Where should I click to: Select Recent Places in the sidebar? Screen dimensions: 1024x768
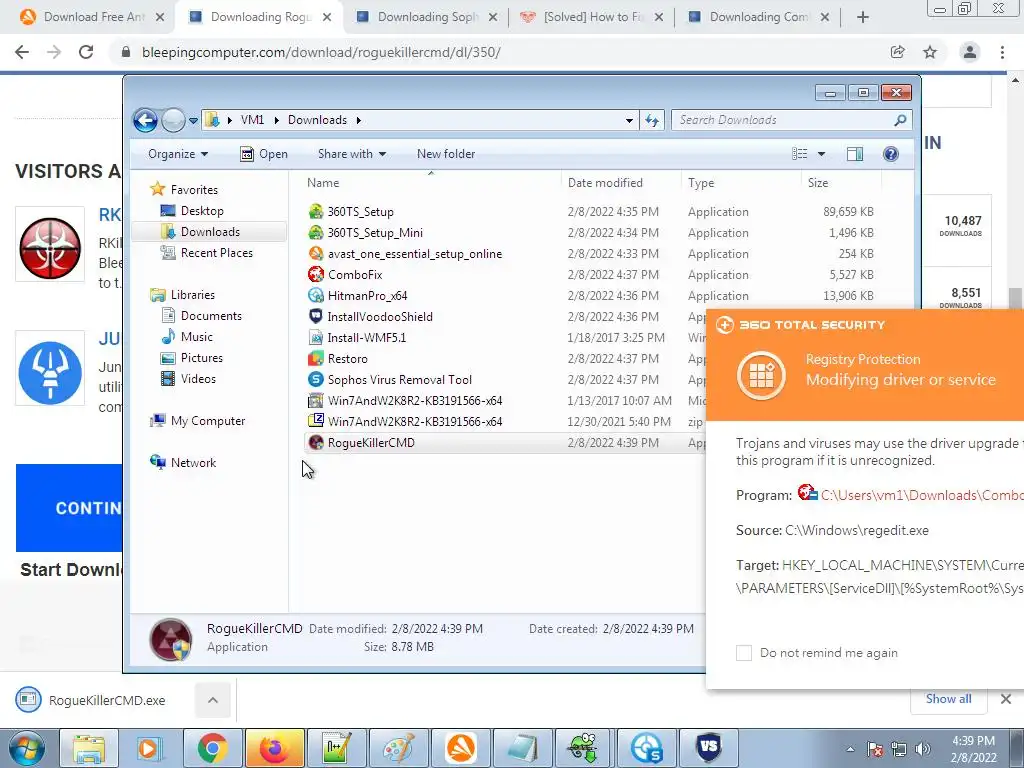(216, 253)
